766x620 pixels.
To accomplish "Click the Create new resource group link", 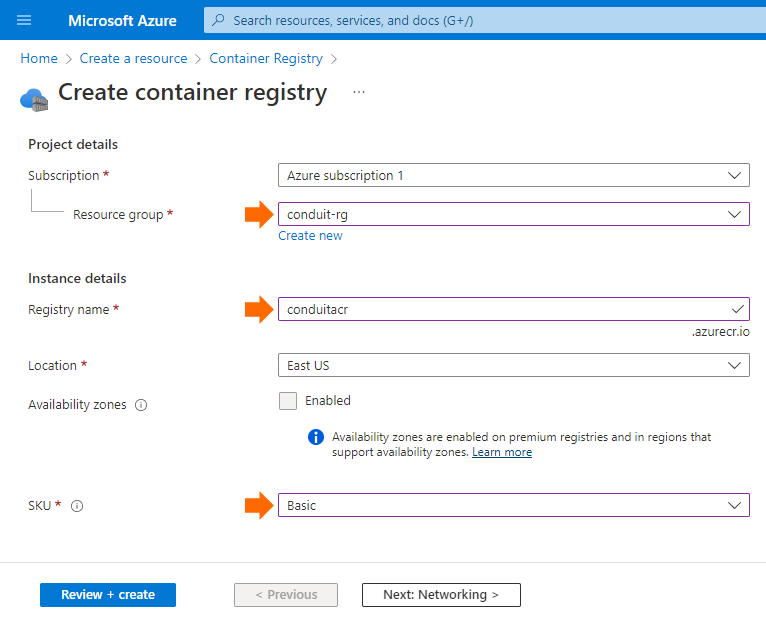I will coord(310,235).
